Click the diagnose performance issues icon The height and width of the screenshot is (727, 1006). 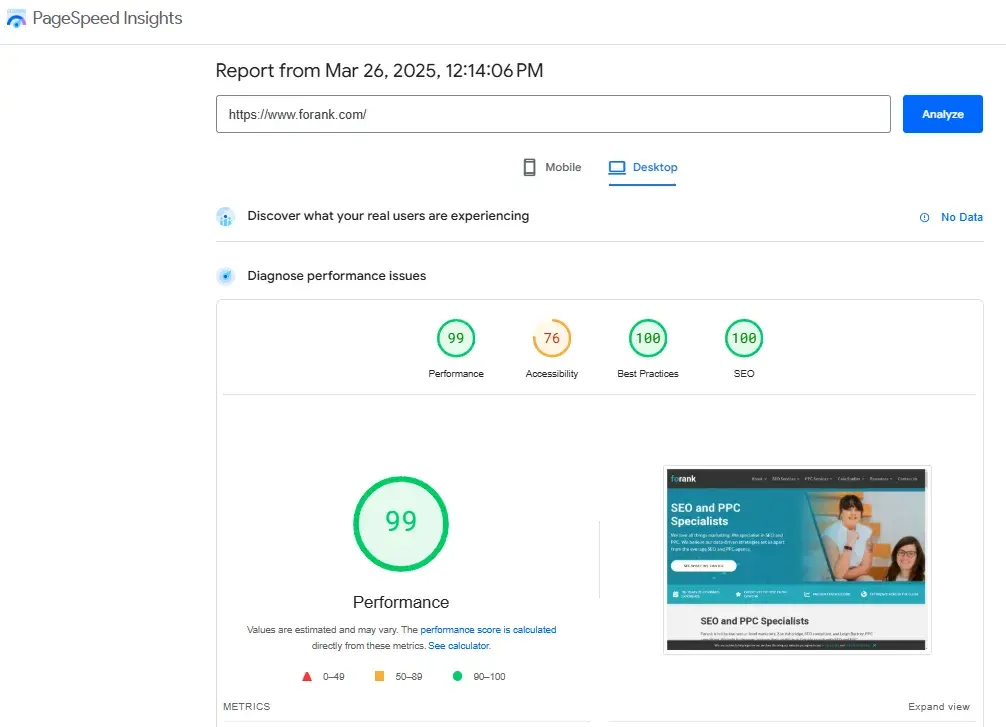point(226,276)
